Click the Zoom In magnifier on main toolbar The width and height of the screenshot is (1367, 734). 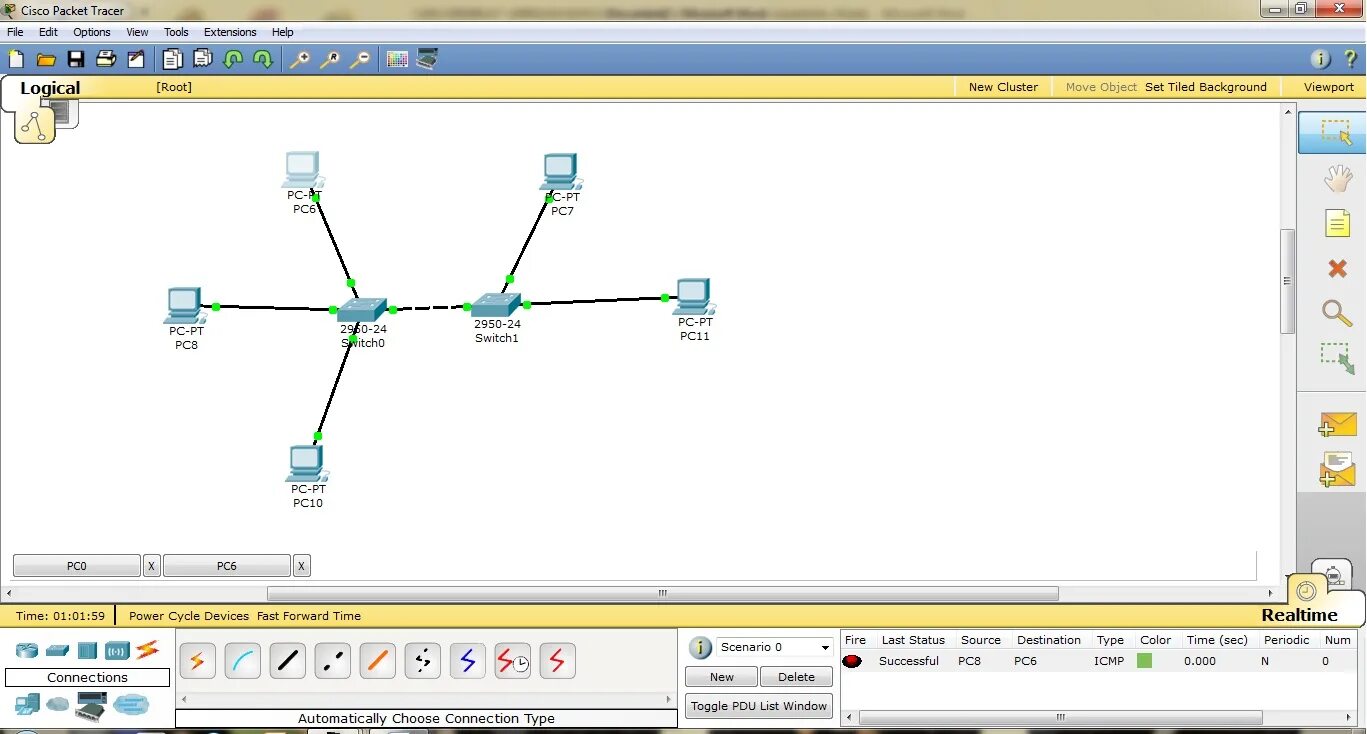(300, 59)
